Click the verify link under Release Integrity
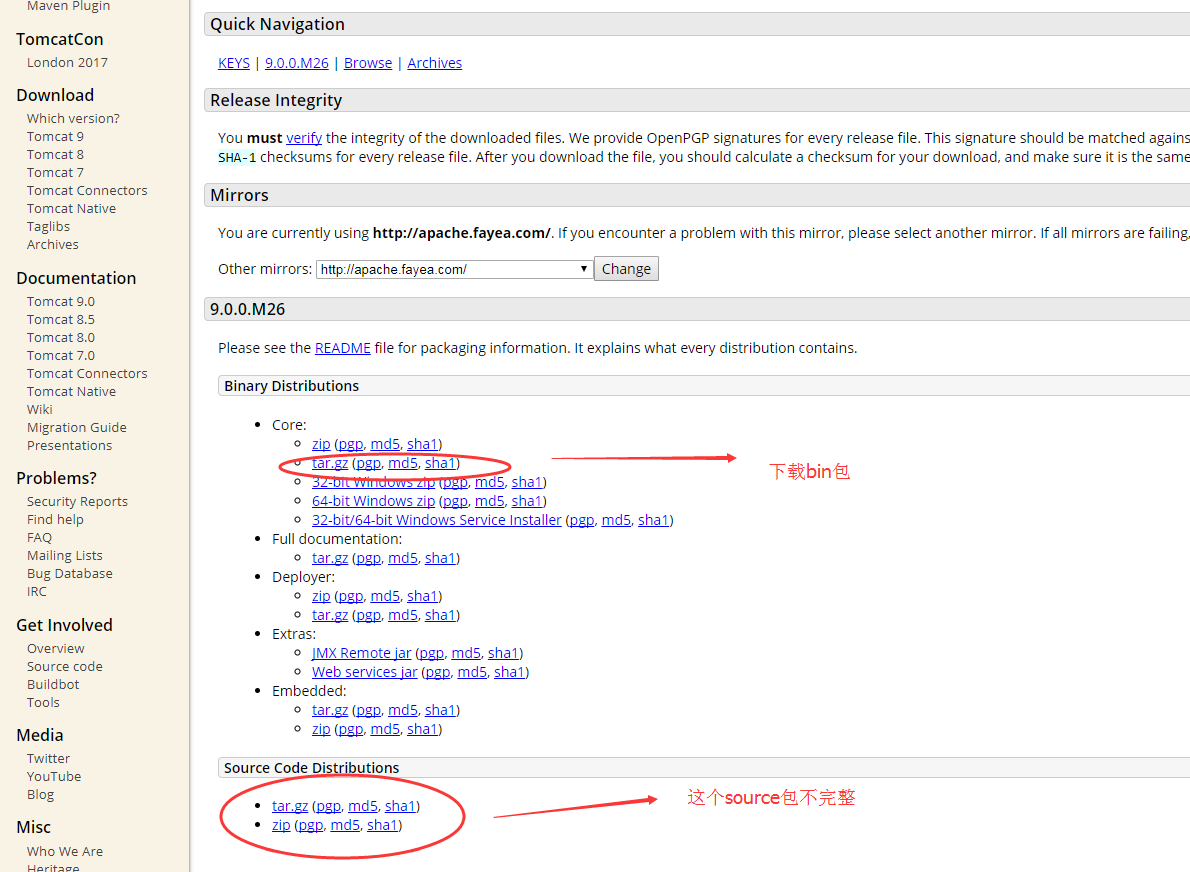The width and height of the screenshot is (1190, 872). click(304, 138)
